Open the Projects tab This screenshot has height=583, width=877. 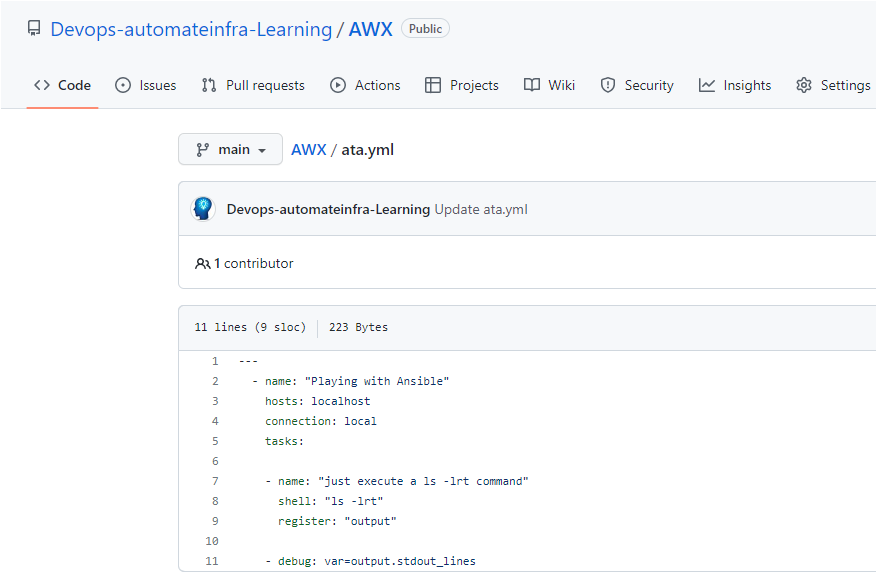(462, 85)
